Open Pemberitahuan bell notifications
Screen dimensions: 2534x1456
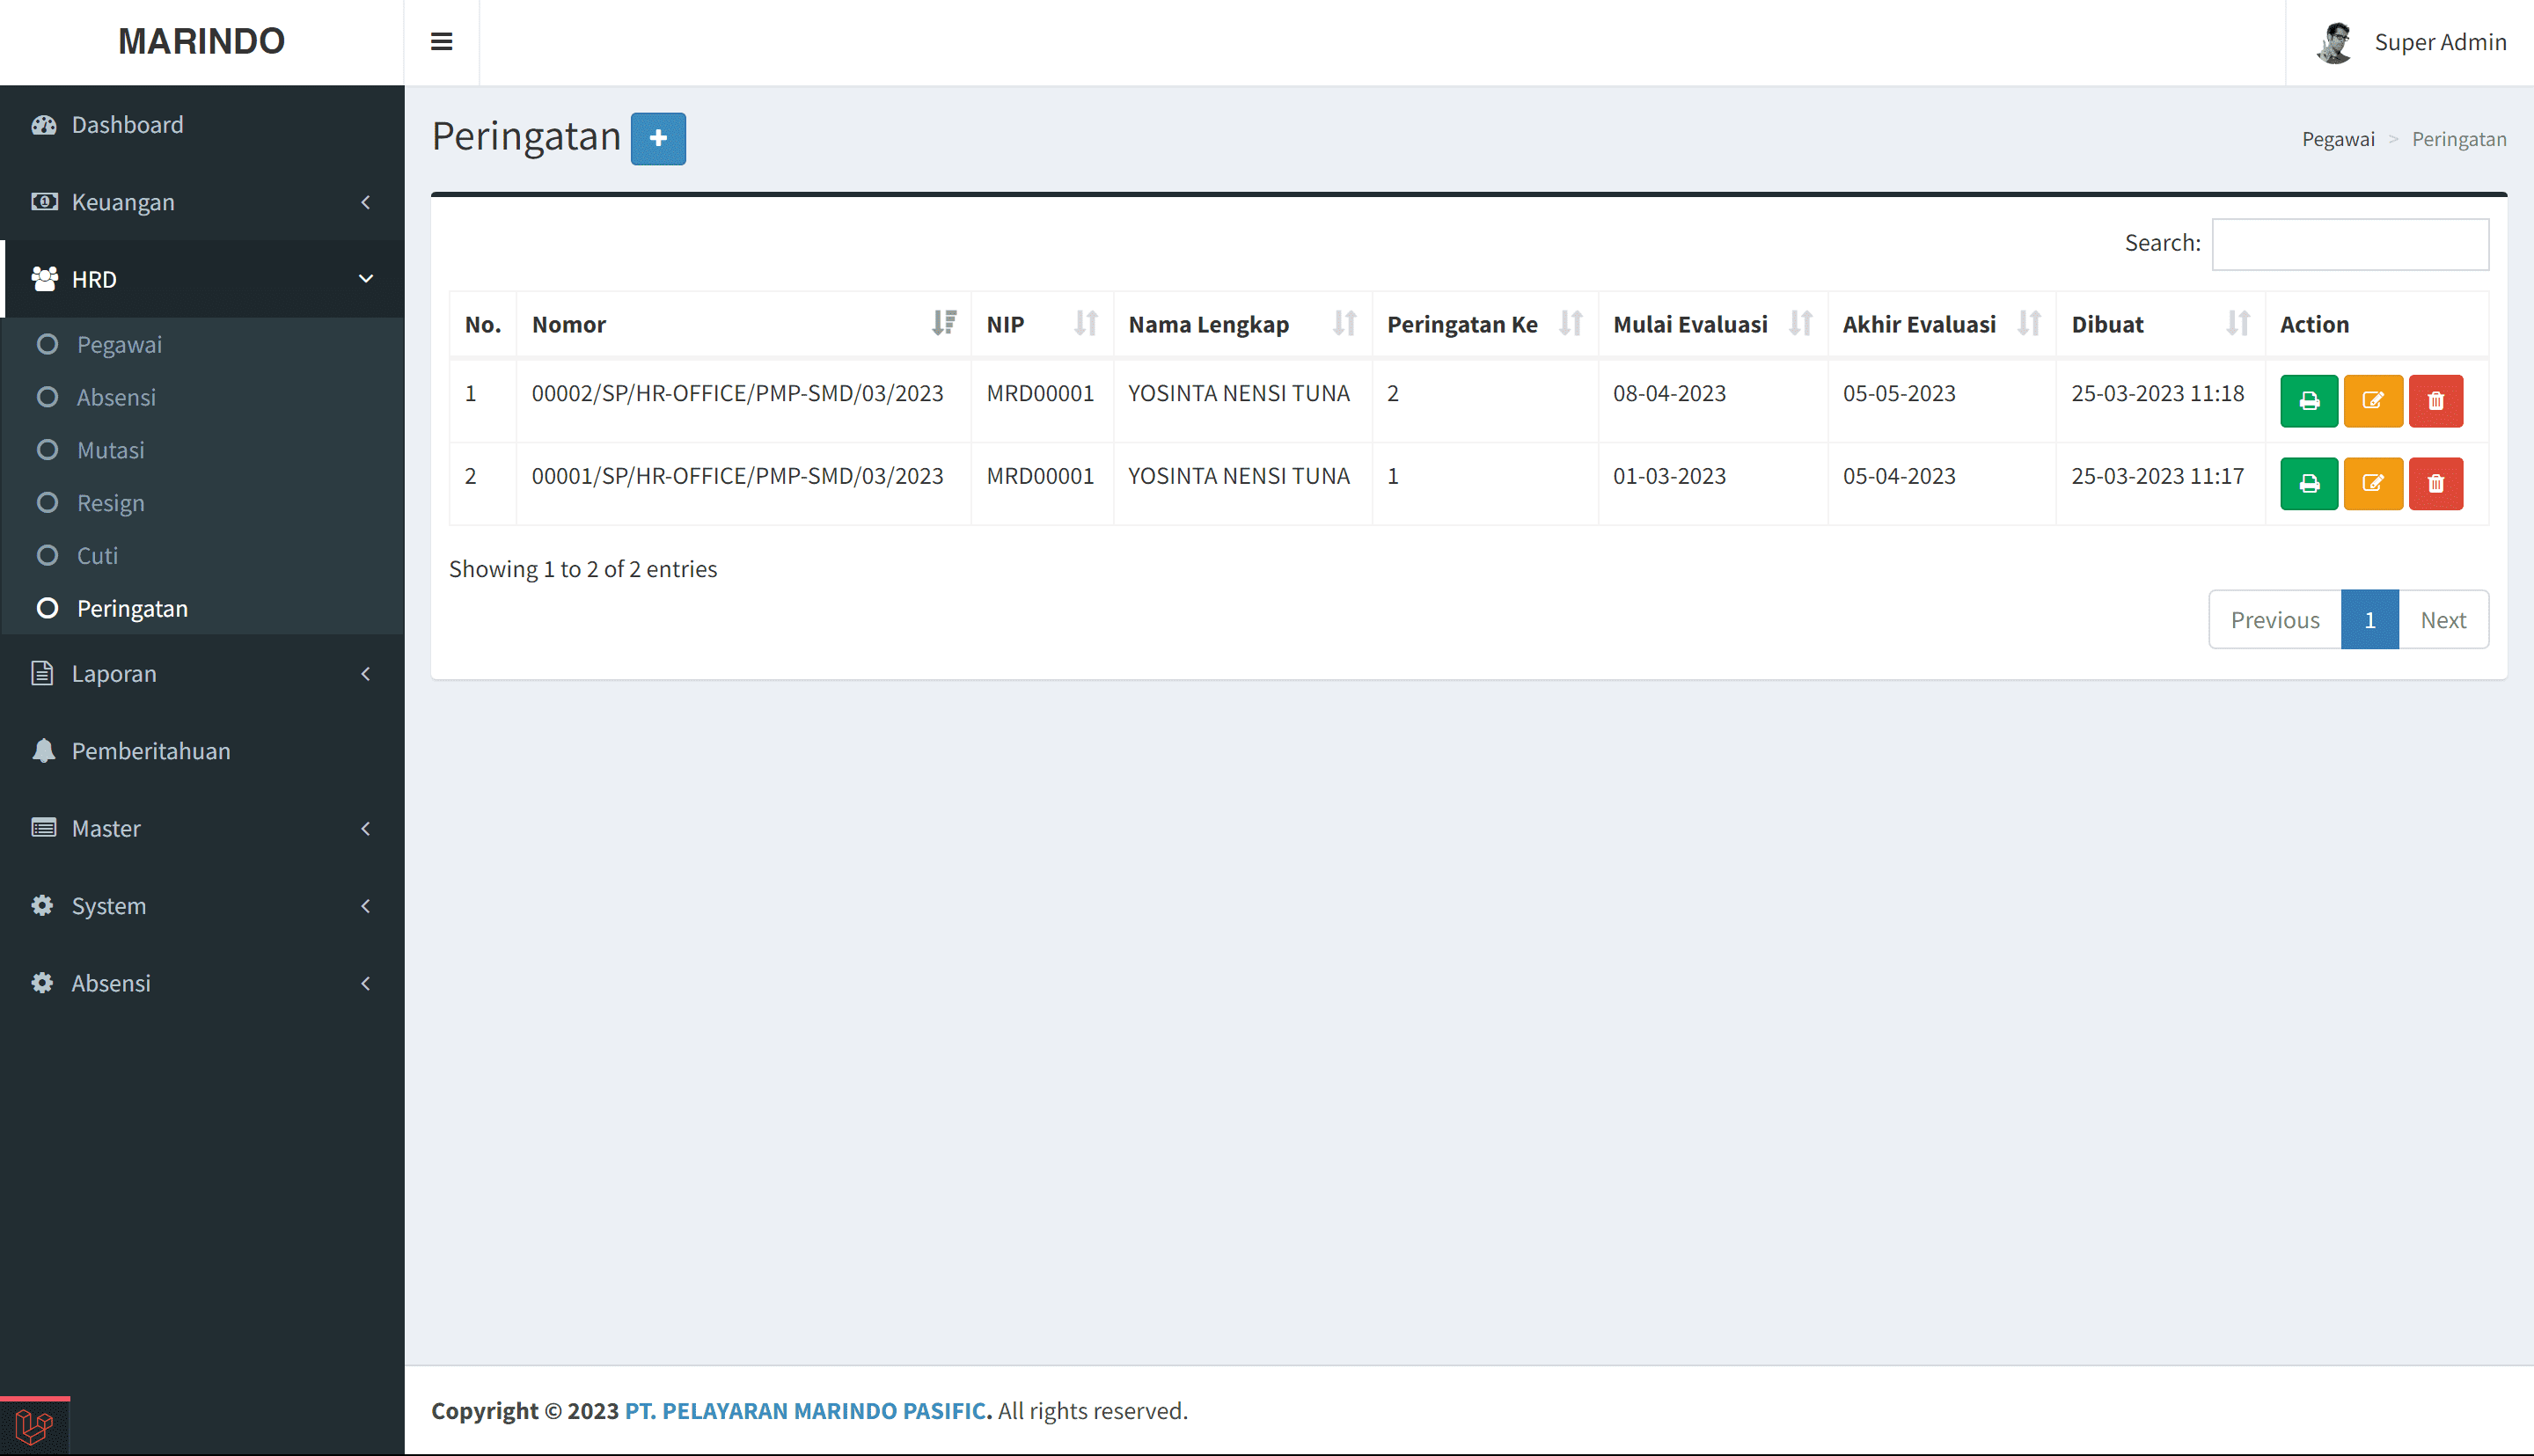(x=150, y=751)
